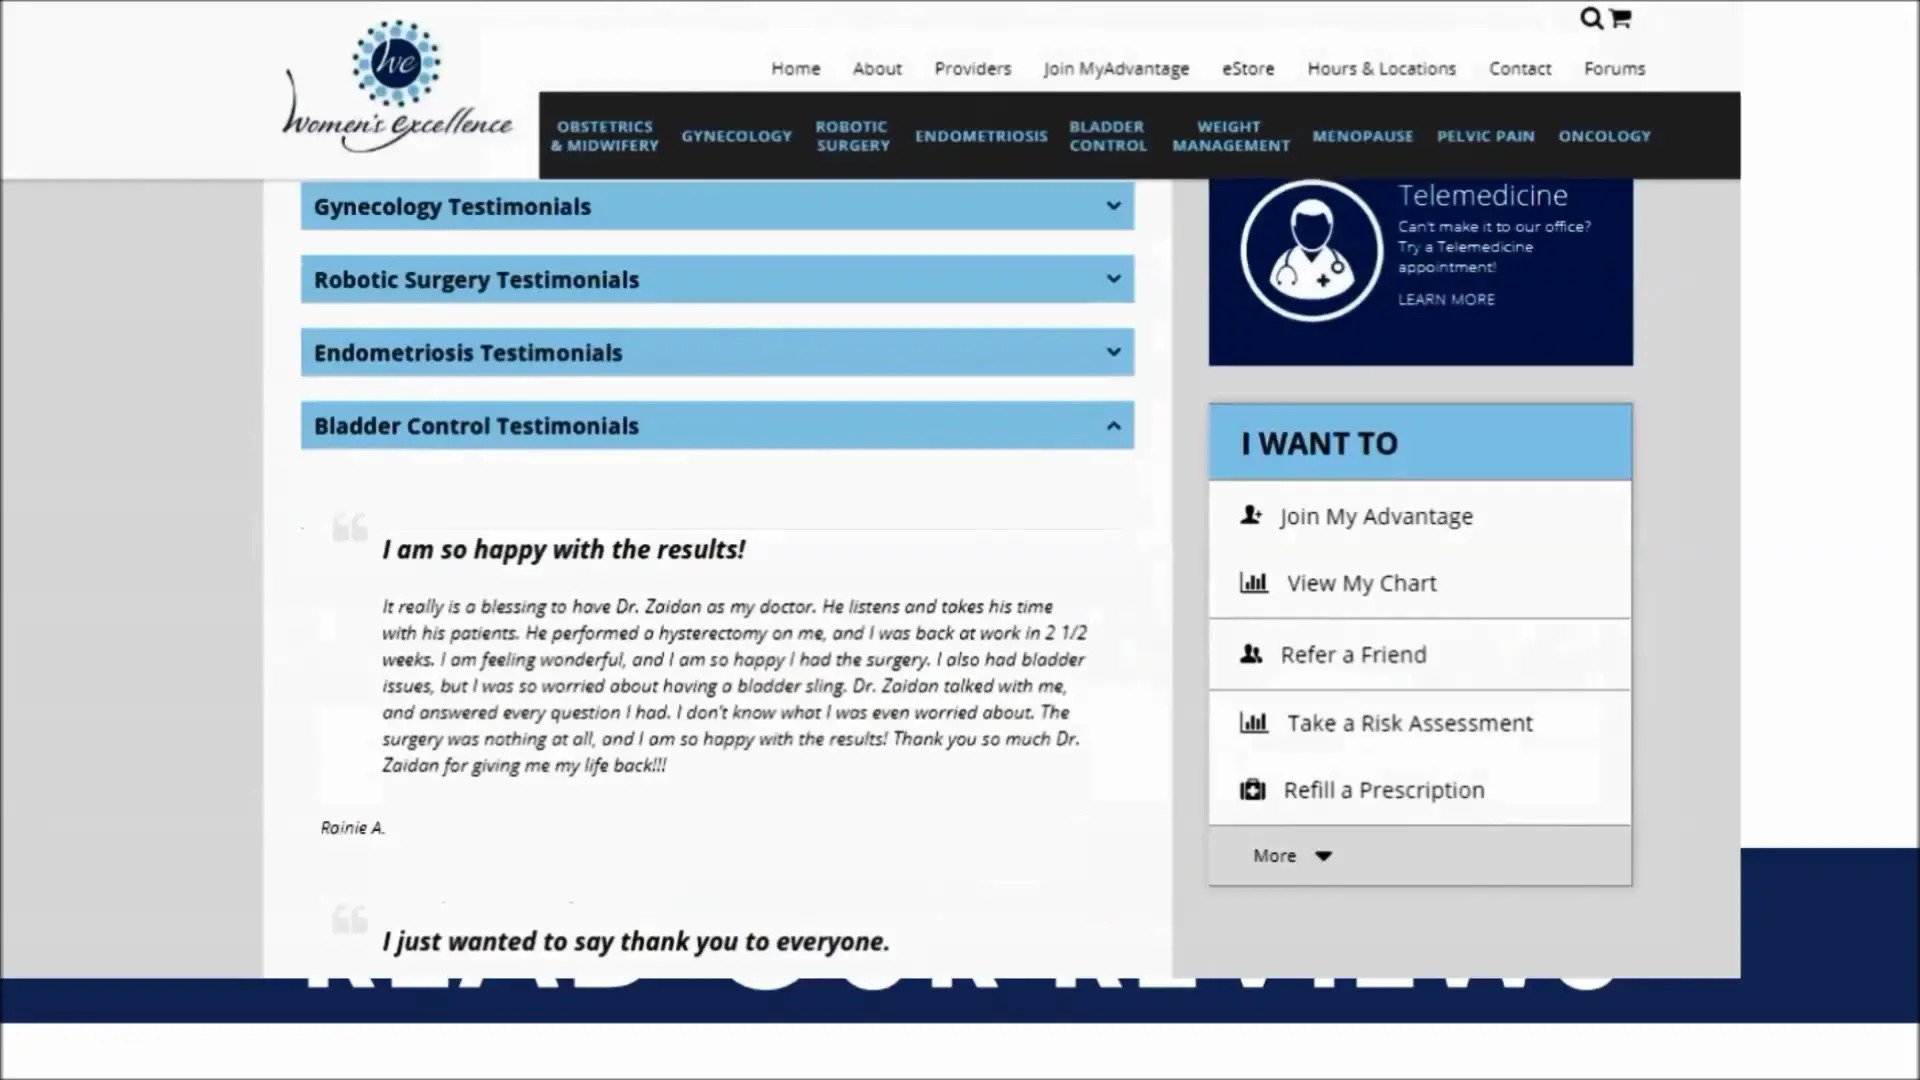Click the Risk Assessment chart icon
Image resolution: width=1920 pixels, height=1080 pixels.
pyautogui.click(x=1254, y=722)
